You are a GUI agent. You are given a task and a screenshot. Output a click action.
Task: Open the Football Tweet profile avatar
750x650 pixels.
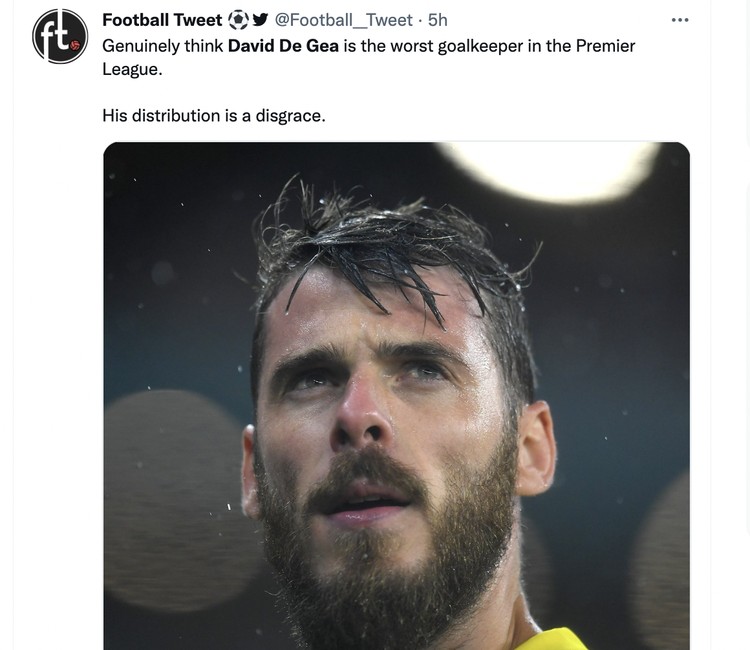[58, 37]
